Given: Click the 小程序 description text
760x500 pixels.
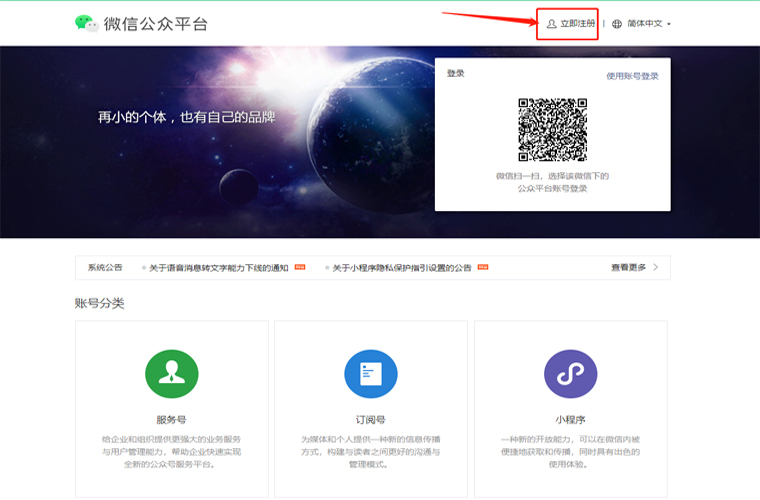Looking at the screenshot, I should point(570,452).
